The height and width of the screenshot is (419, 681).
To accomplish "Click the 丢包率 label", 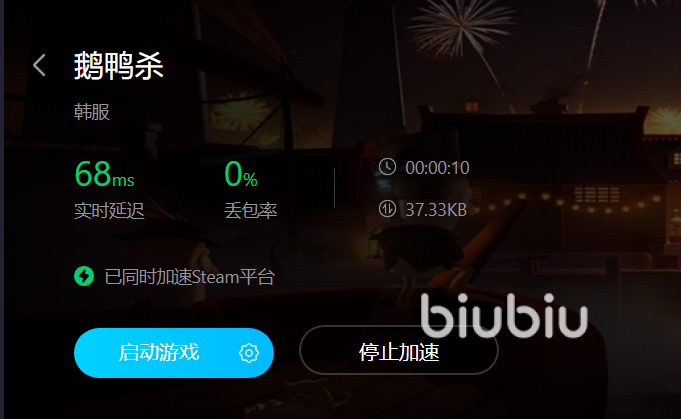I will point(251,211).
